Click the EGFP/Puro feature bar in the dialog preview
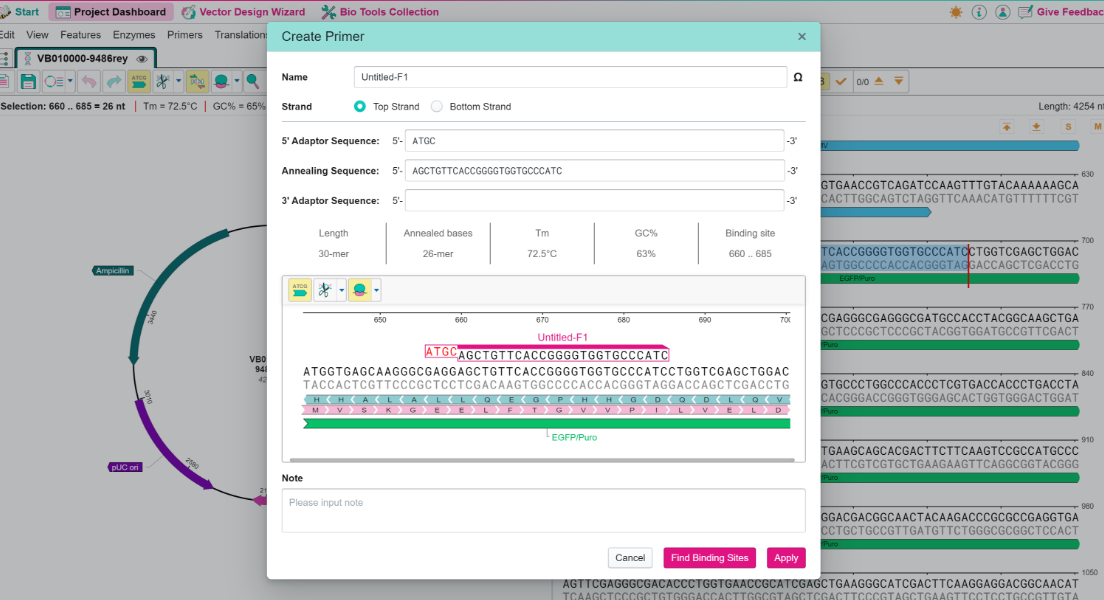This screenshot has height=600, width=1104. pos(546,424)
